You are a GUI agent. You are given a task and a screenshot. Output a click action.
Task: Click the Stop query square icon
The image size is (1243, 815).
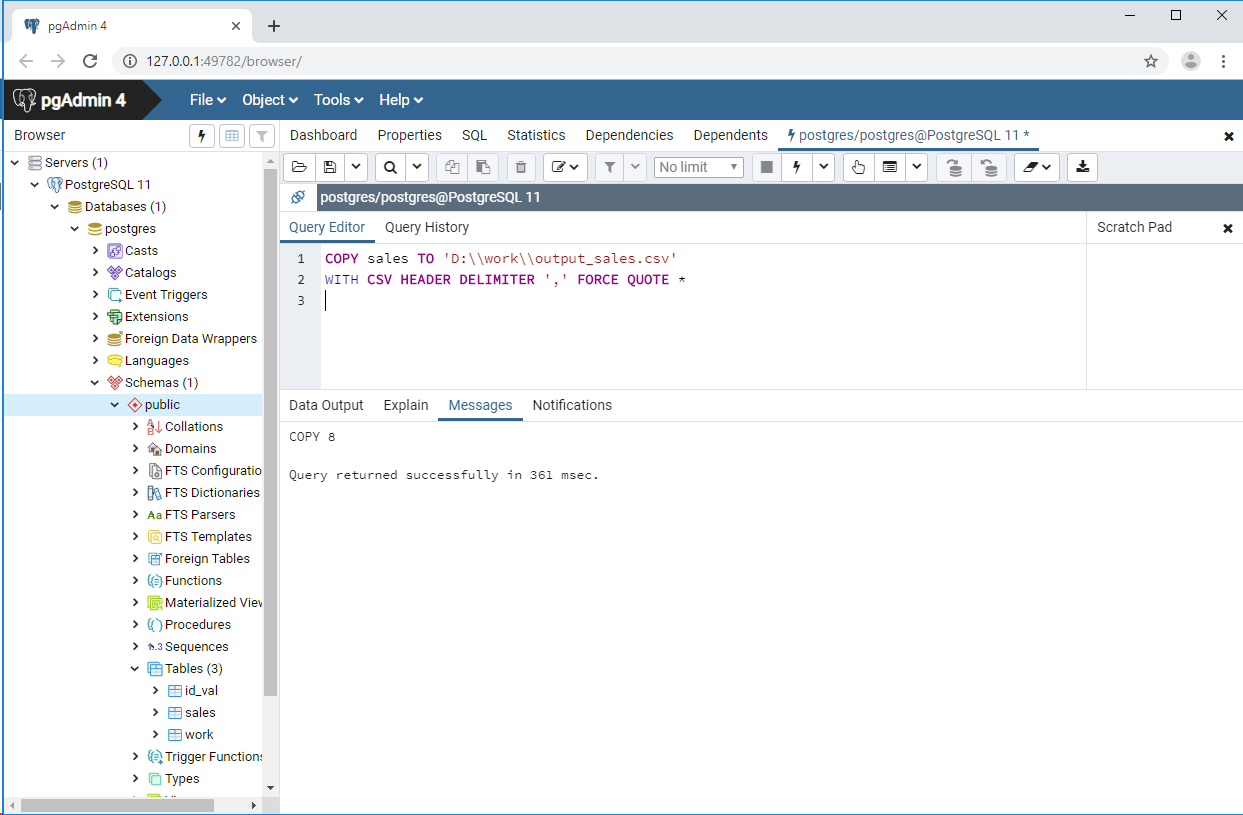pos(767,167)
